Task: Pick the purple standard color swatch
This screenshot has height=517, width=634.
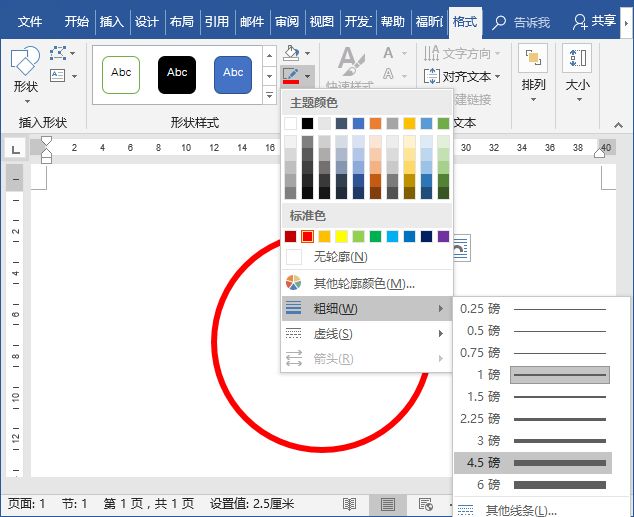Action: [x=443, y=236]
